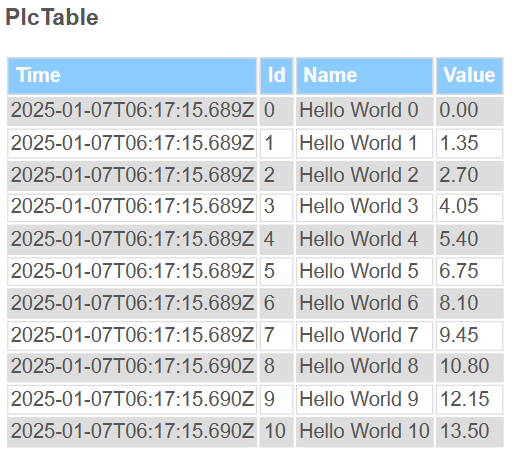Click the value 10.80 cell

(469, 367)
